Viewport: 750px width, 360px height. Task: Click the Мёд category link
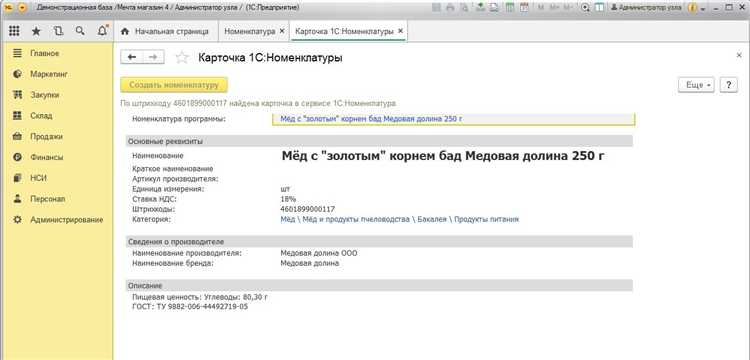287,219
